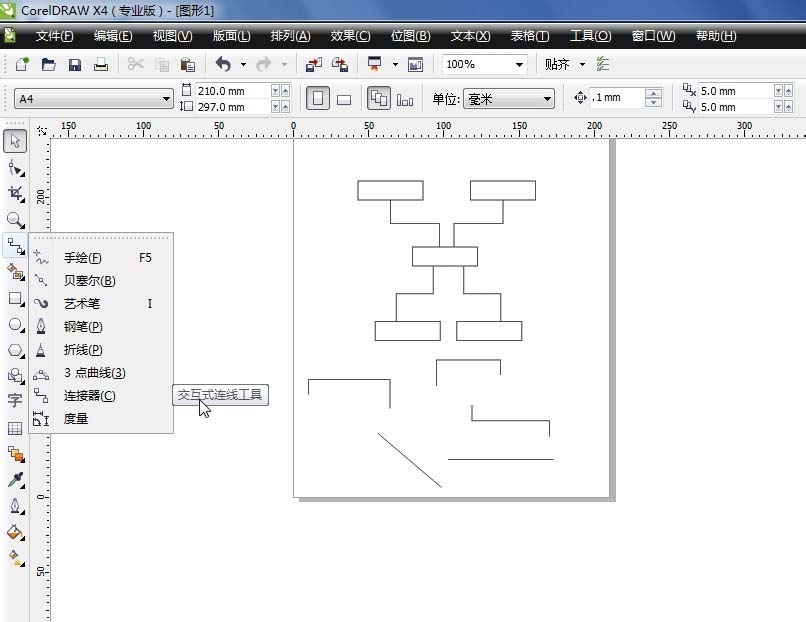Image resolution: width=806 pixels, height=622 pixels.
Task: Open the 毫米 units dropdown
Action: 509,99
